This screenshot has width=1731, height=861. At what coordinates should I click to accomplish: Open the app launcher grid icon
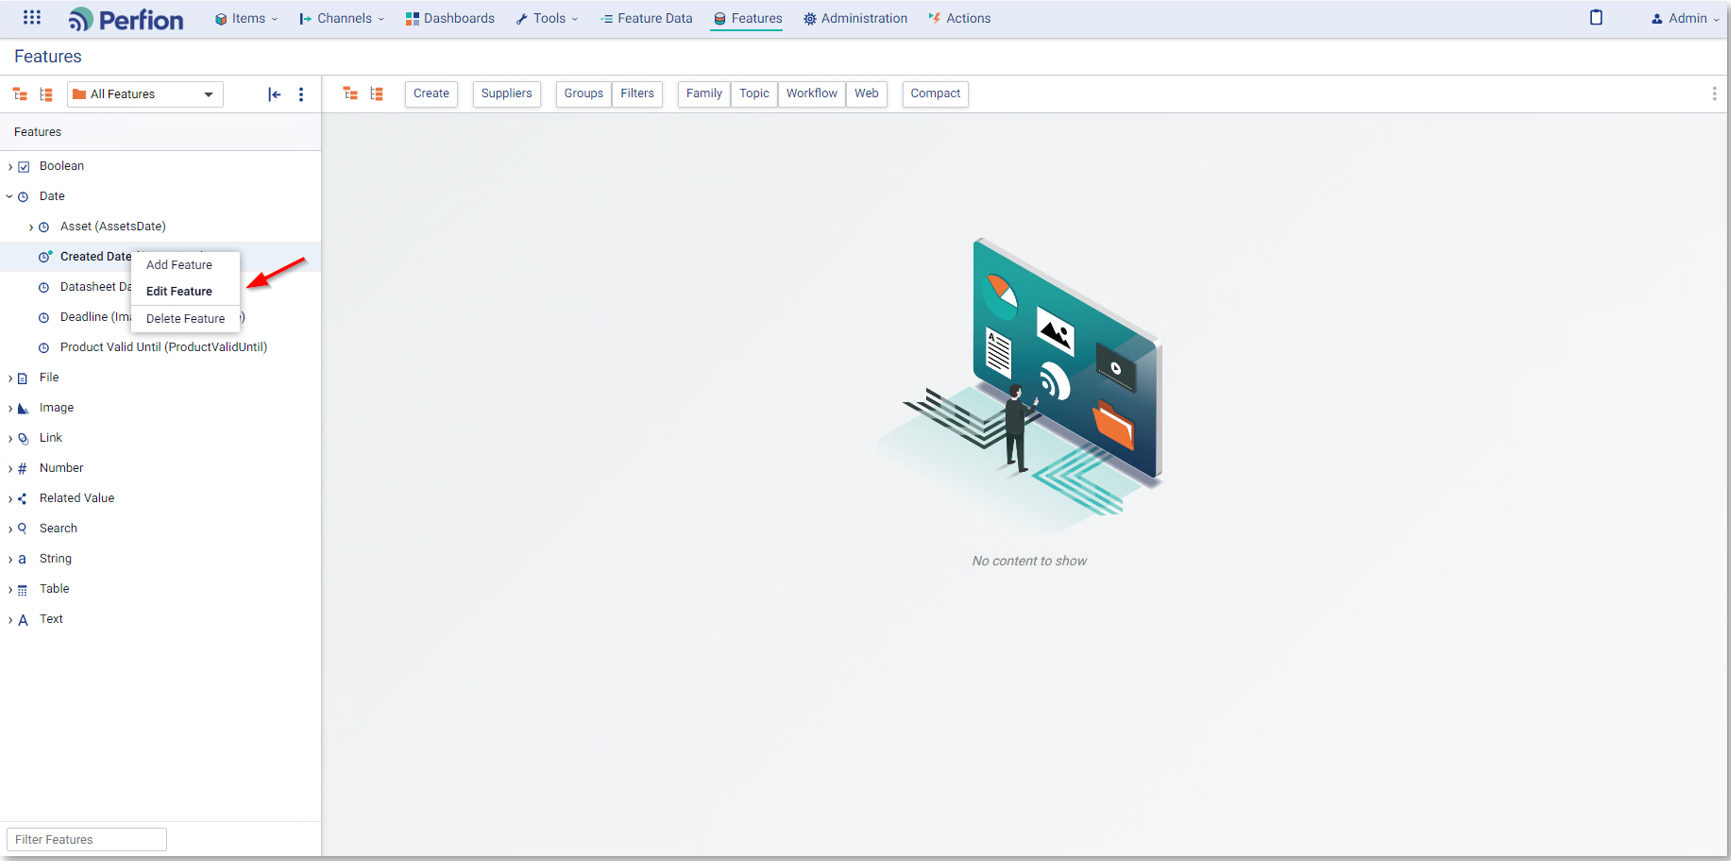[x=32, y=18]
